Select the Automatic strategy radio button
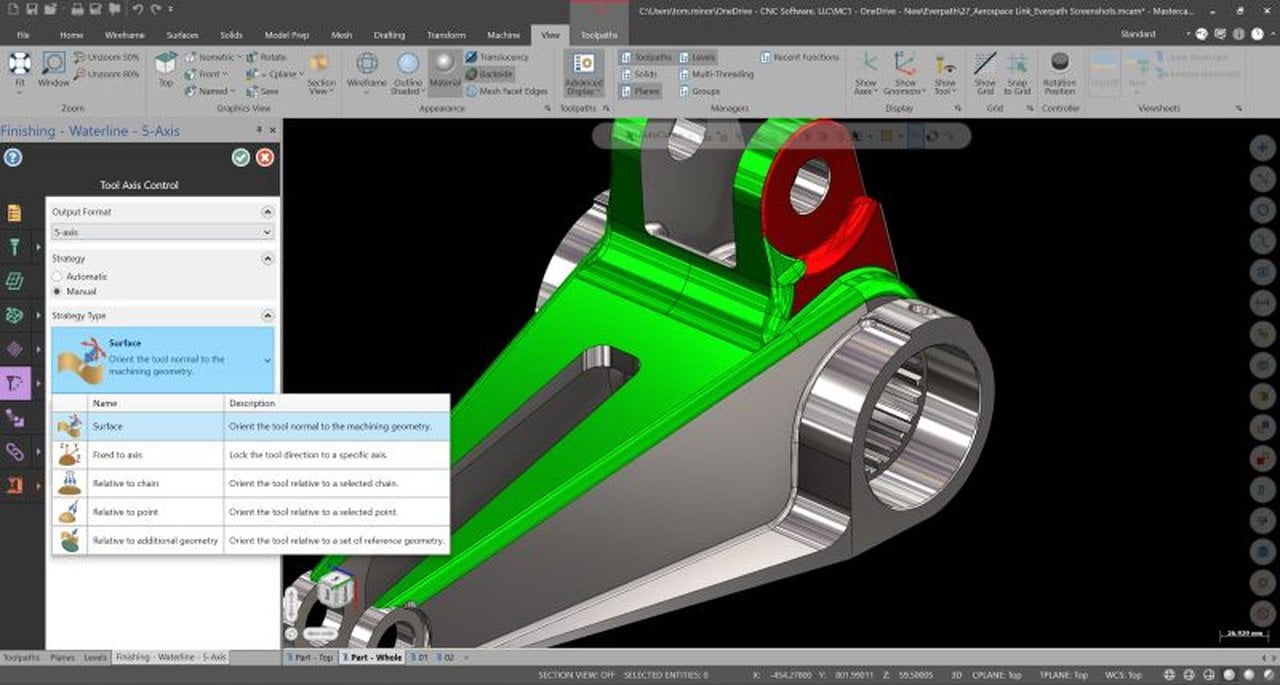This screenshot has width=1280, height=685. 57,276
